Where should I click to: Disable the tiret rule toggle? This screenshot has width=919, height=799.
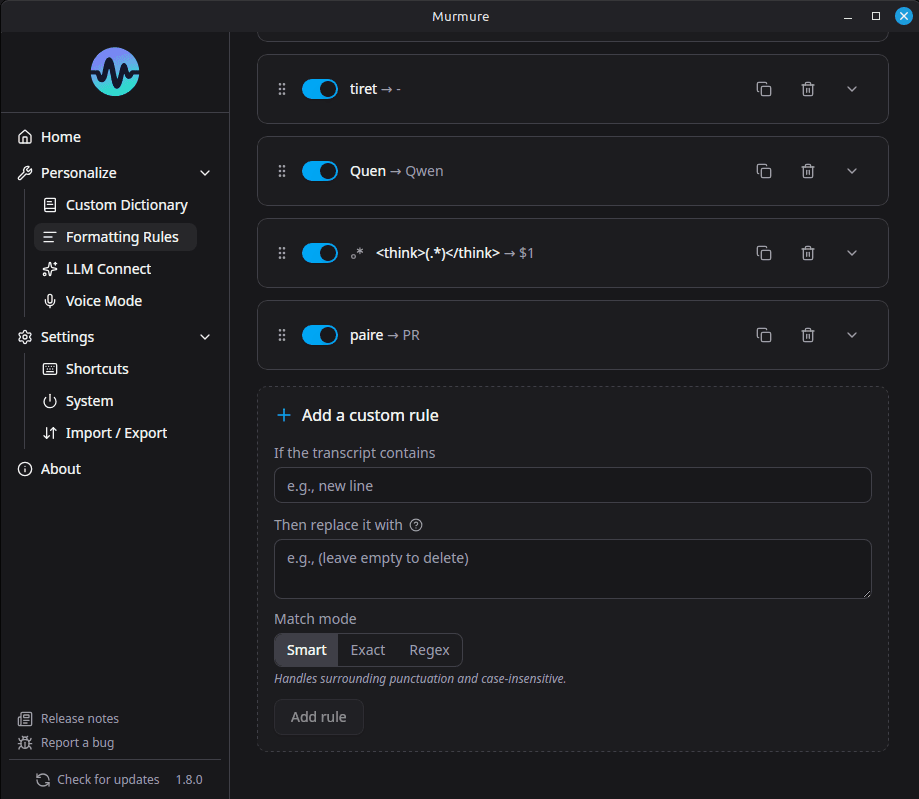coord(320,89)
